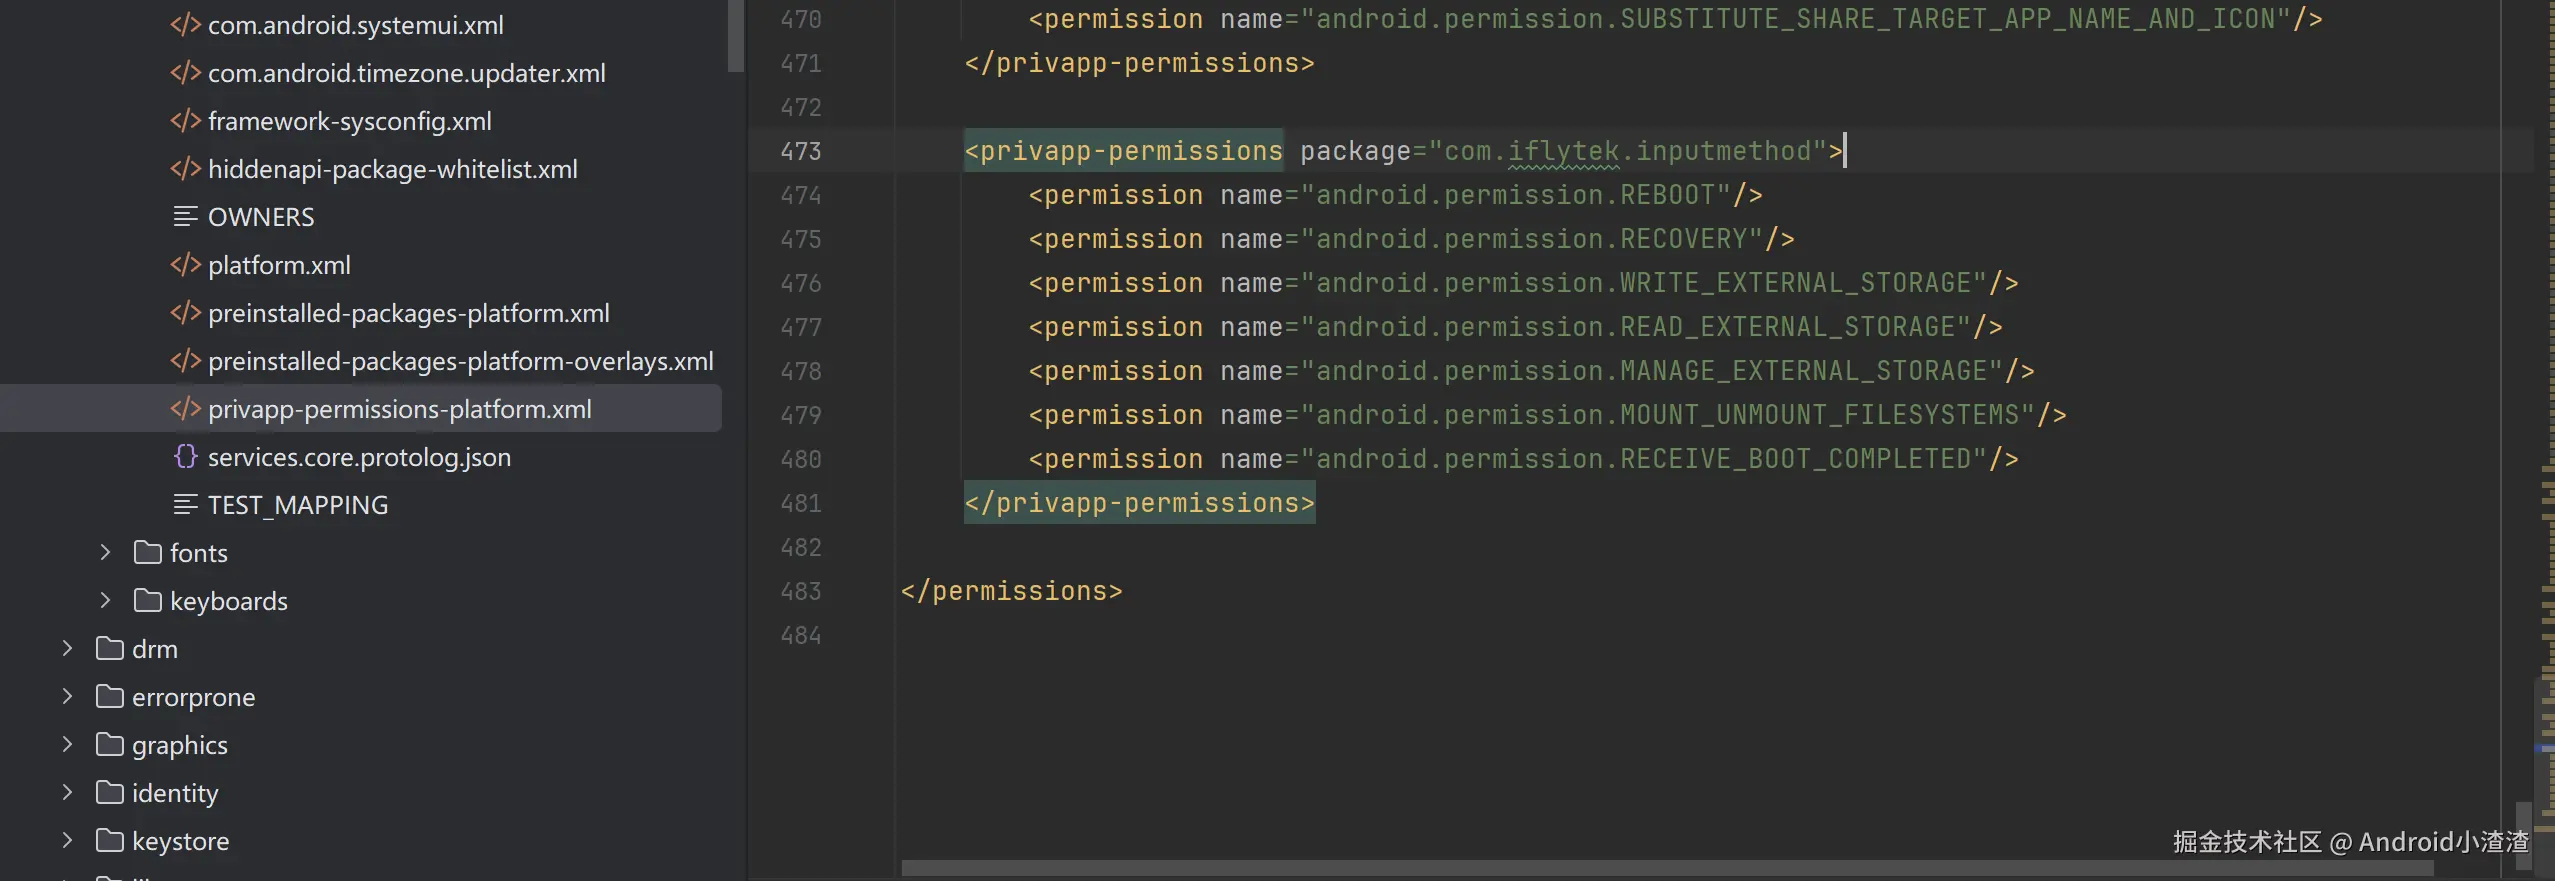Expand the identity folder
Image resolution: width=2555 pixels, height=881 pixels.
pos(67,793)
